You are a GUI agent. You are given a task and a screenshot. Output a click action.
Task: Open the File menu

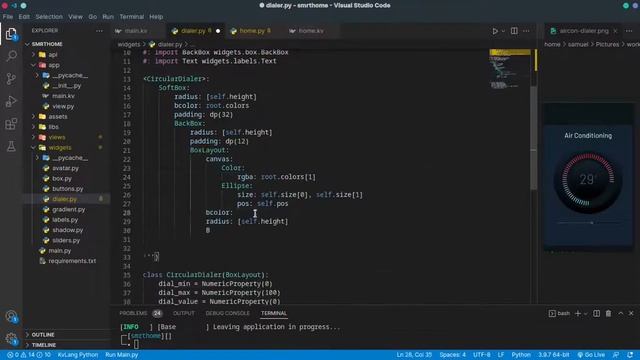(8, 17)
